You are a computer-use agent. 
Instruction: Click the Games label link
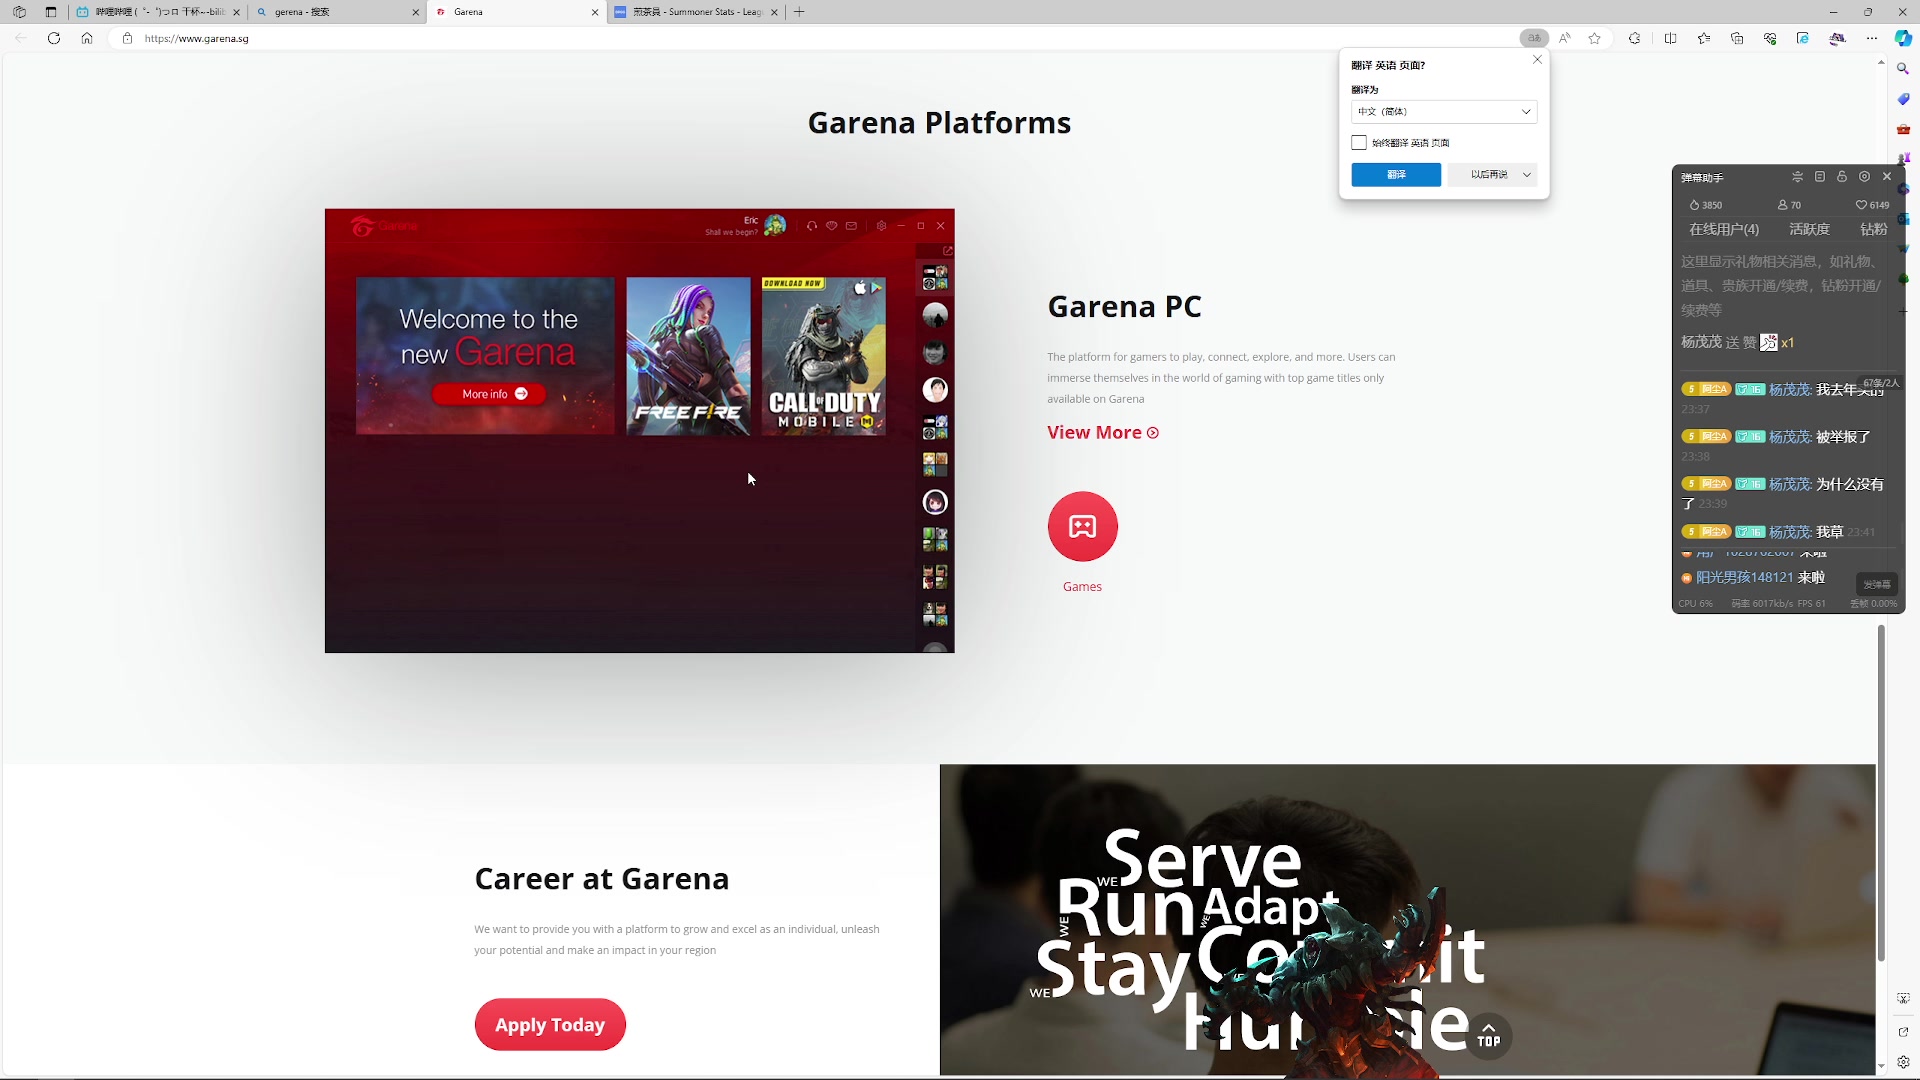[x=1082, y=586]
